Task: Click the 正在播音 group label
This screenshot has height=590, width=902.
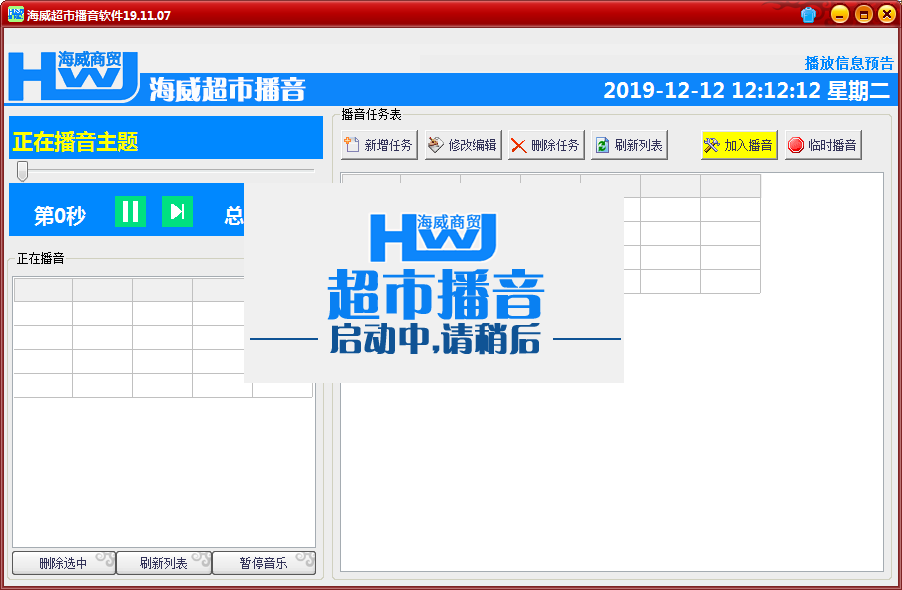Action: point(40,259)
